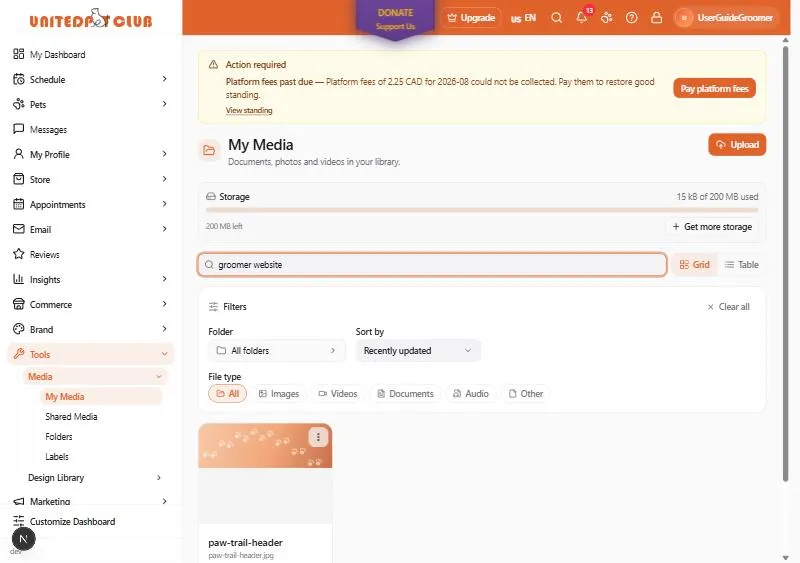Click the My Media folder icon beside the title
The height and width of the screenshot is (563, 800).
point(209,150)
